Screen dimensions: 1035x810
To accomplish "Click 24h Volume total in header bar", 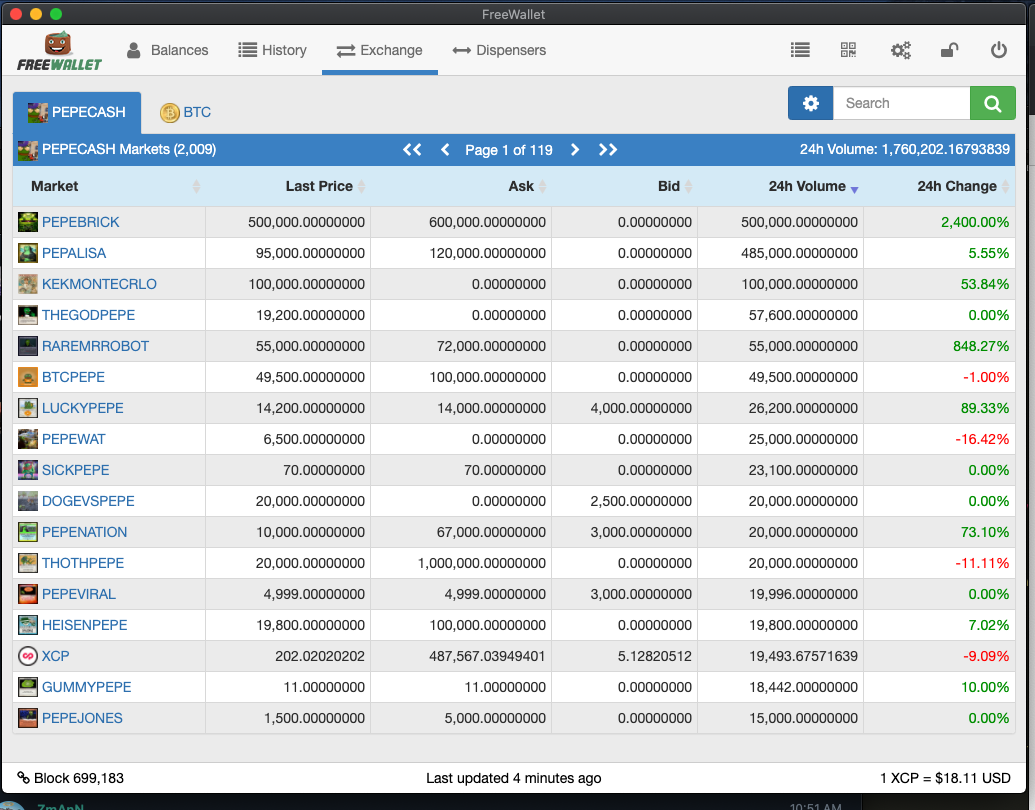I will 905,149.
